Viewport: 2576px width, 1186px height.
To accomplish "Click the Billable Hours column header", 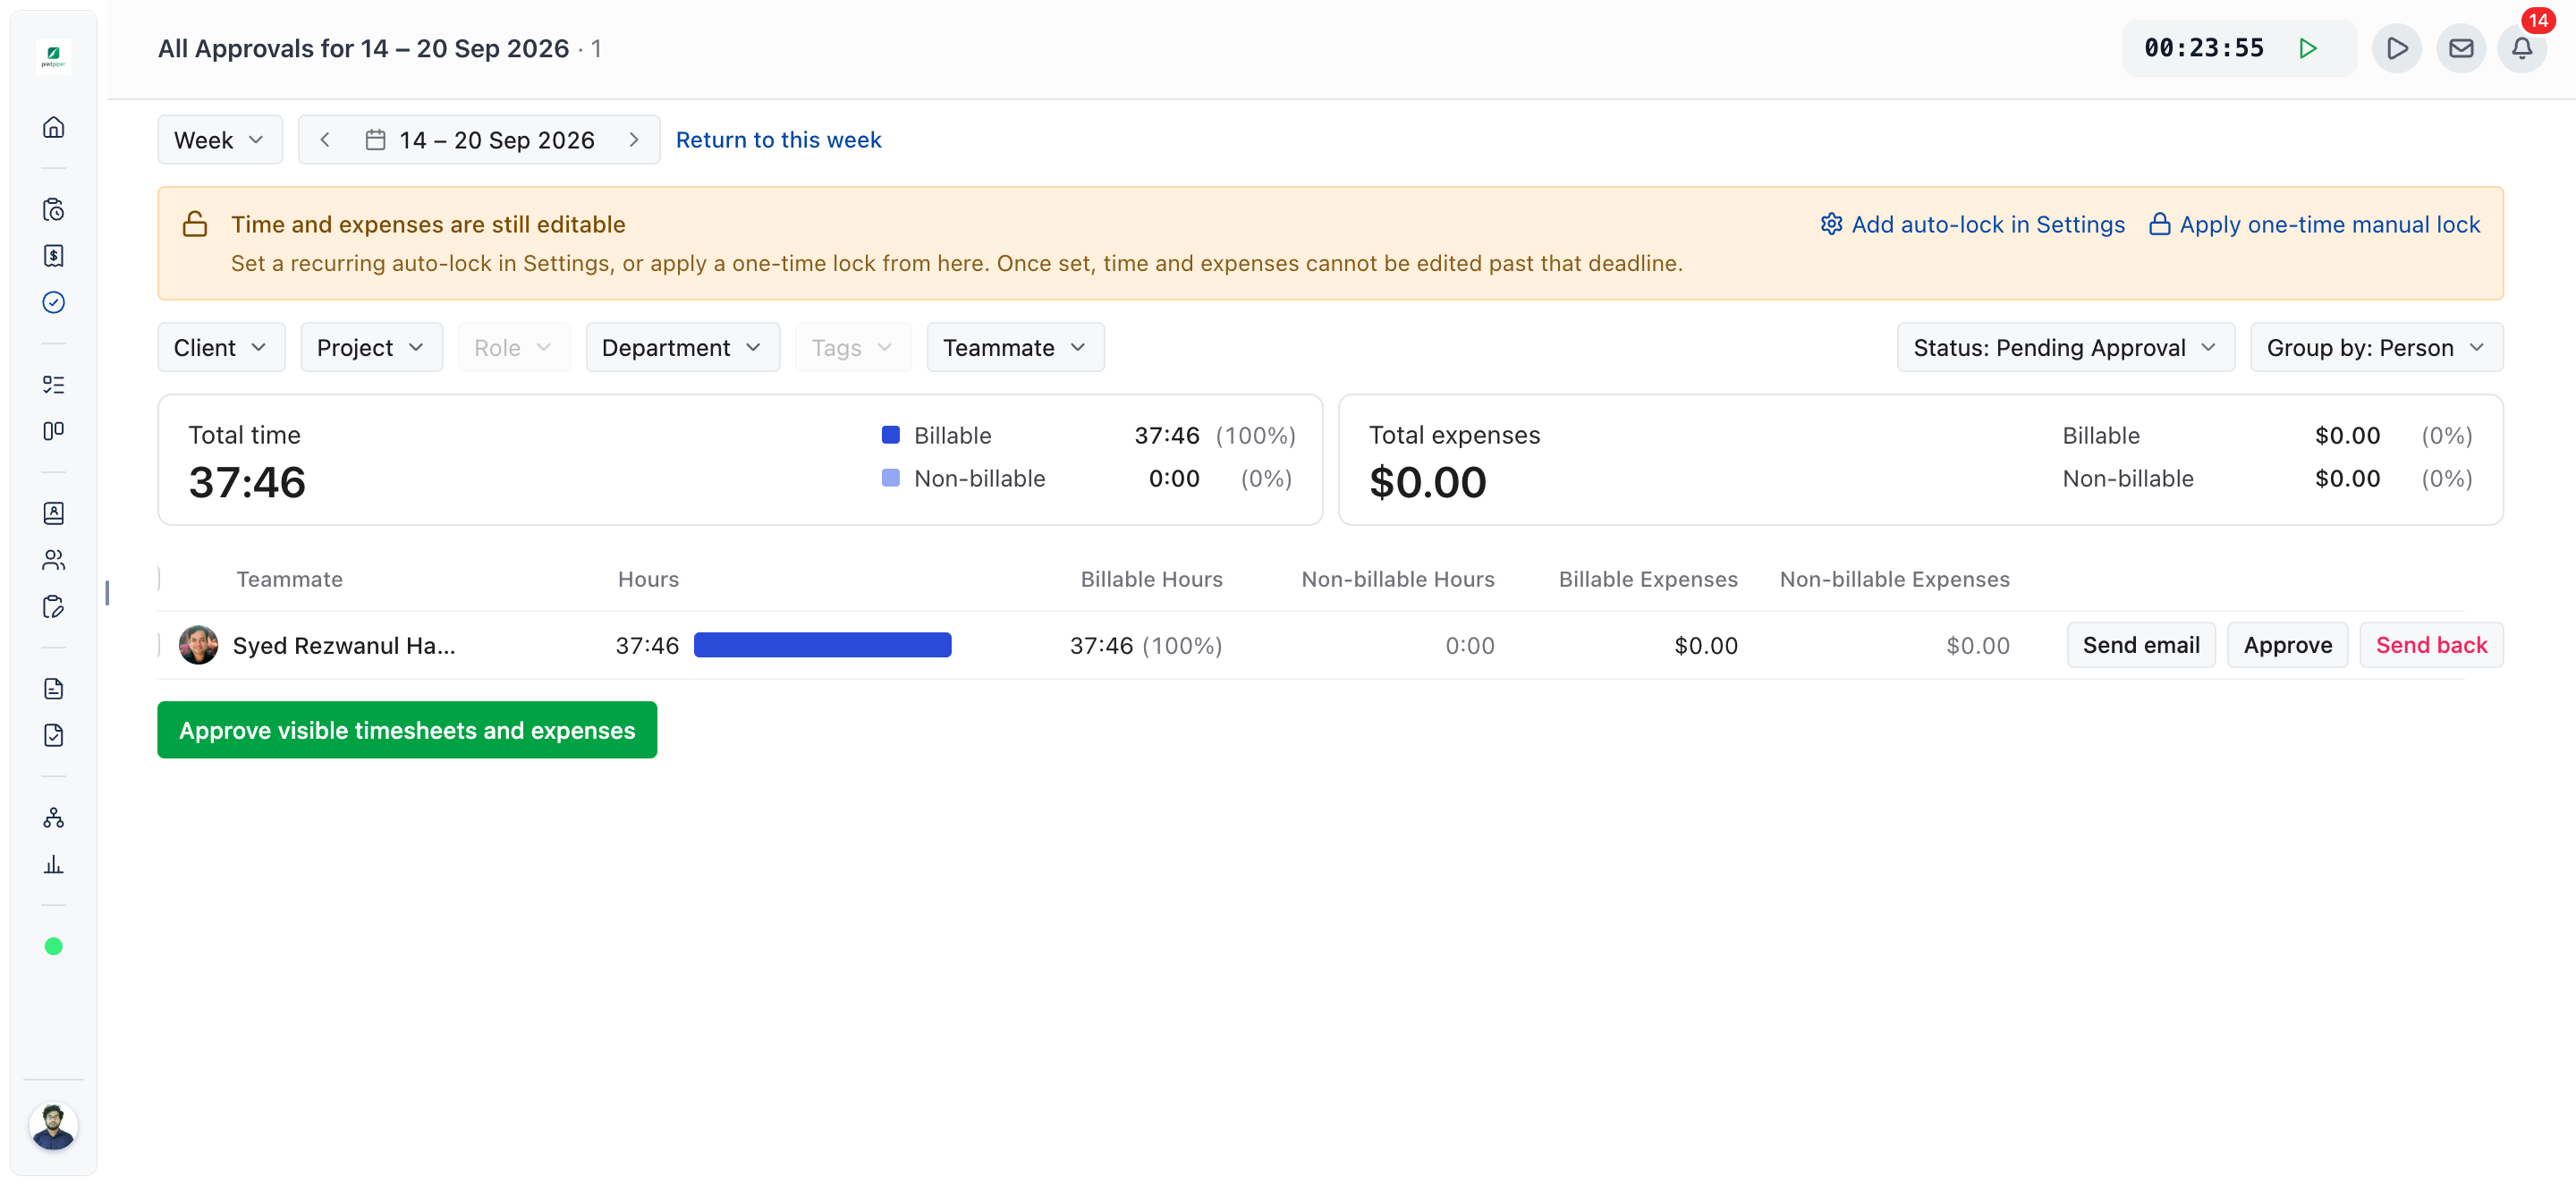I will tap(1151, 579).
